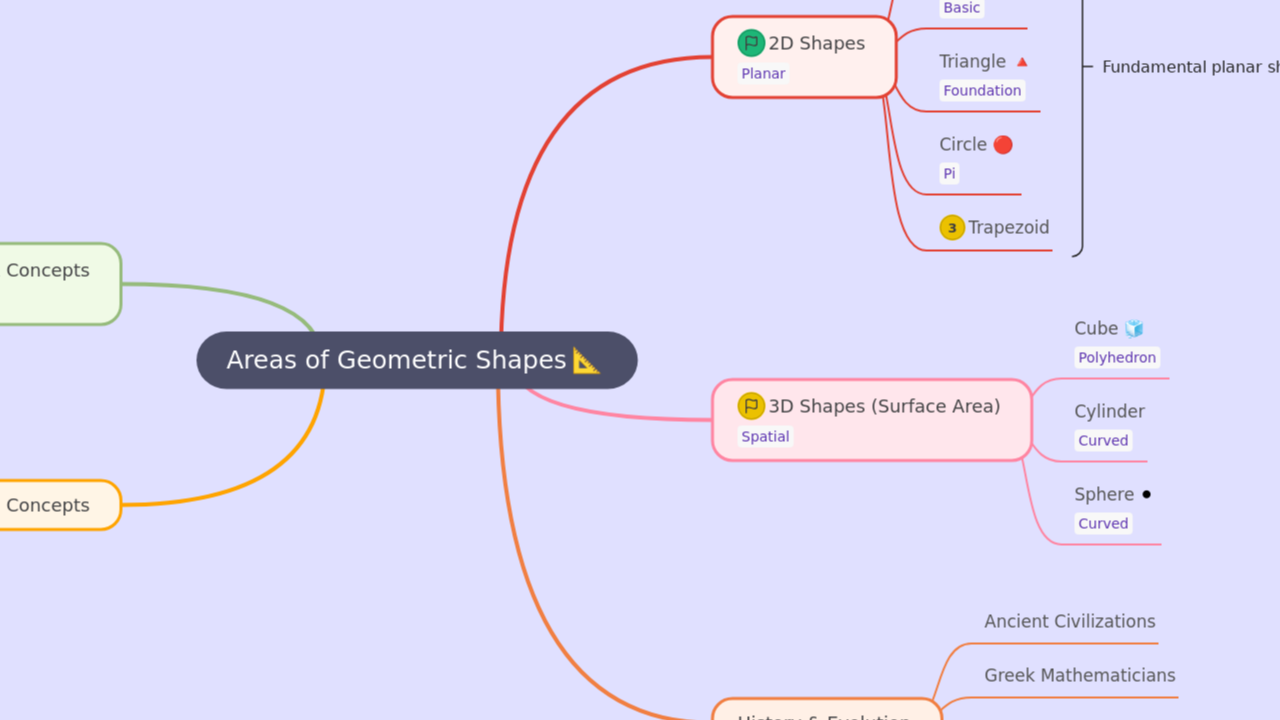Click the priority 3 marker on Trapezoid

coord(952,228)
